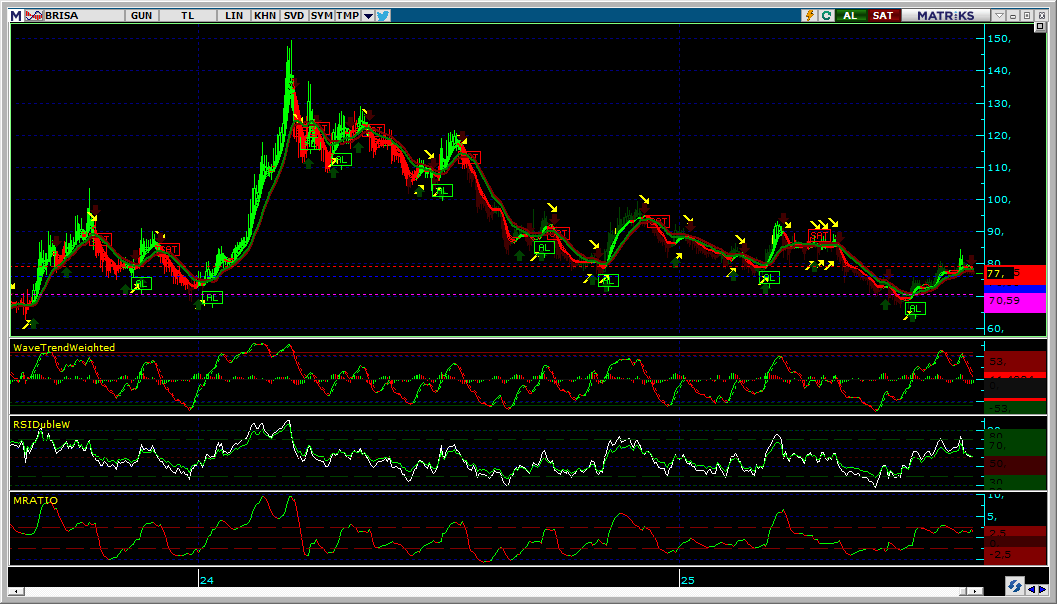The image size is (1057, 604).
Task: Click the rightmost AL signal box near 70
Action: point(915,309)
